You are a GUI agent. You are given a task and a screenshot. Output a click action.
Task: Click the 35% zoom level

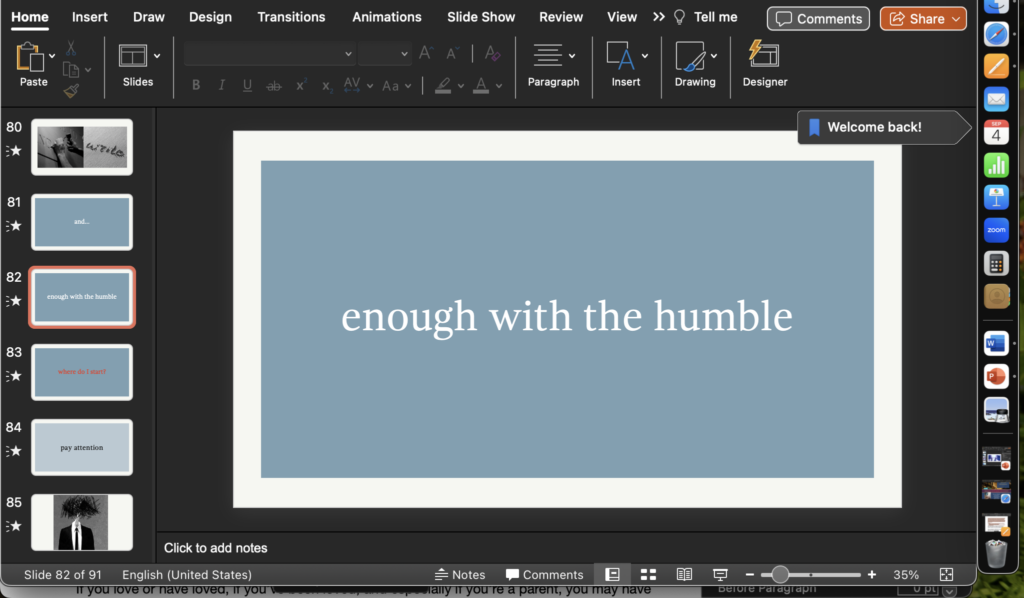[x=906, y=574]
